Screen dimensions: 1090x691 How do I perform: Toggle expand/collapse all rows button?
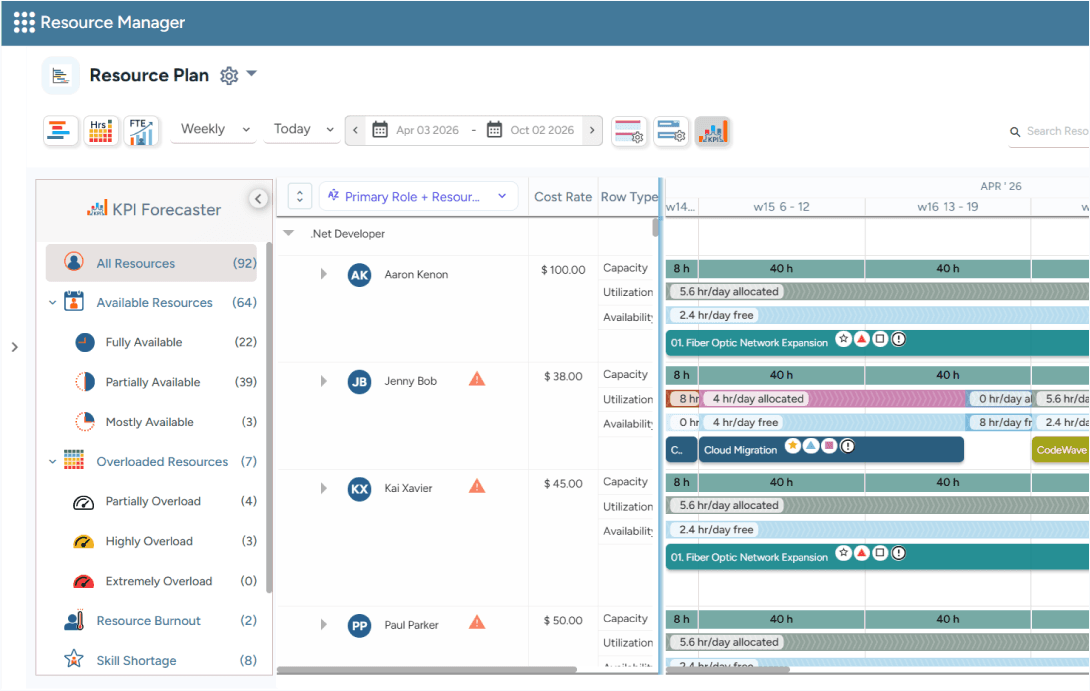click(300, 197)
